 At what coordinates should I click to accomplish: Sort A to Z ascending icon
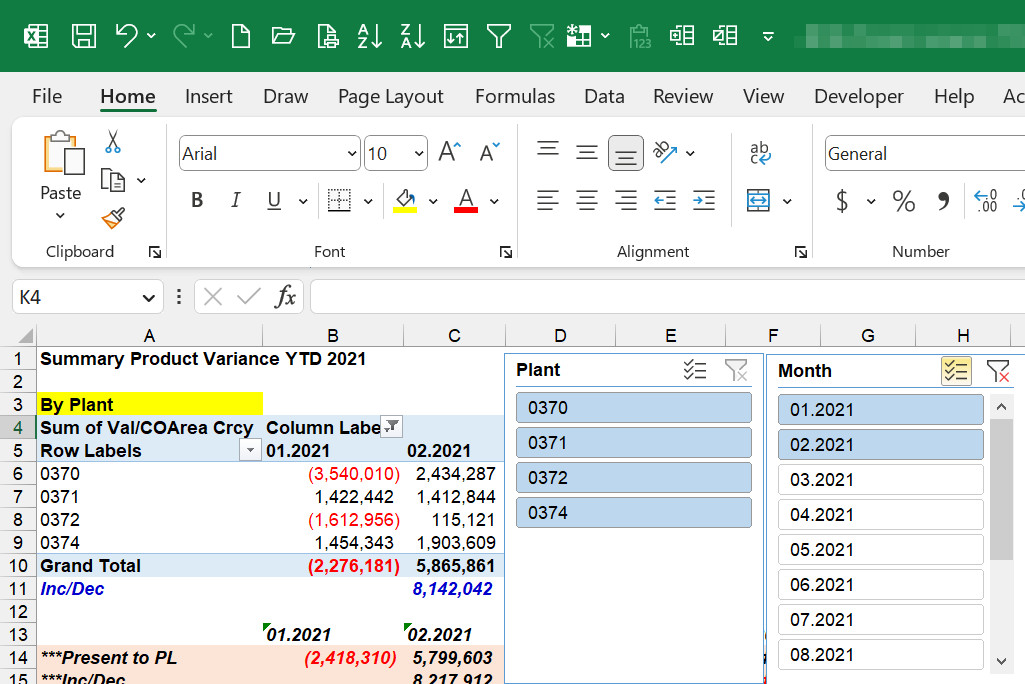pos(369,36)
